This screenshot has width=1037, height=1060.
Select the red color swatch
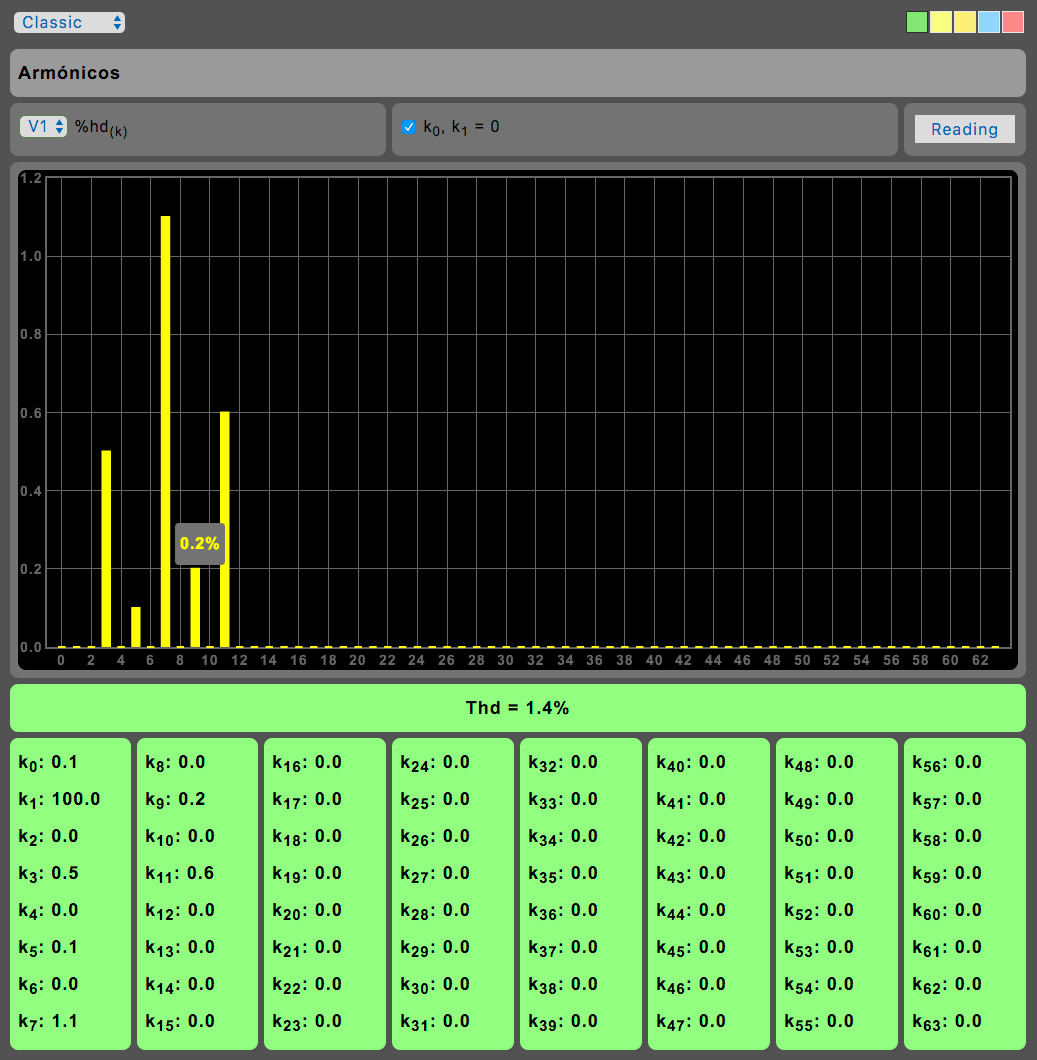coord(1013,22)
